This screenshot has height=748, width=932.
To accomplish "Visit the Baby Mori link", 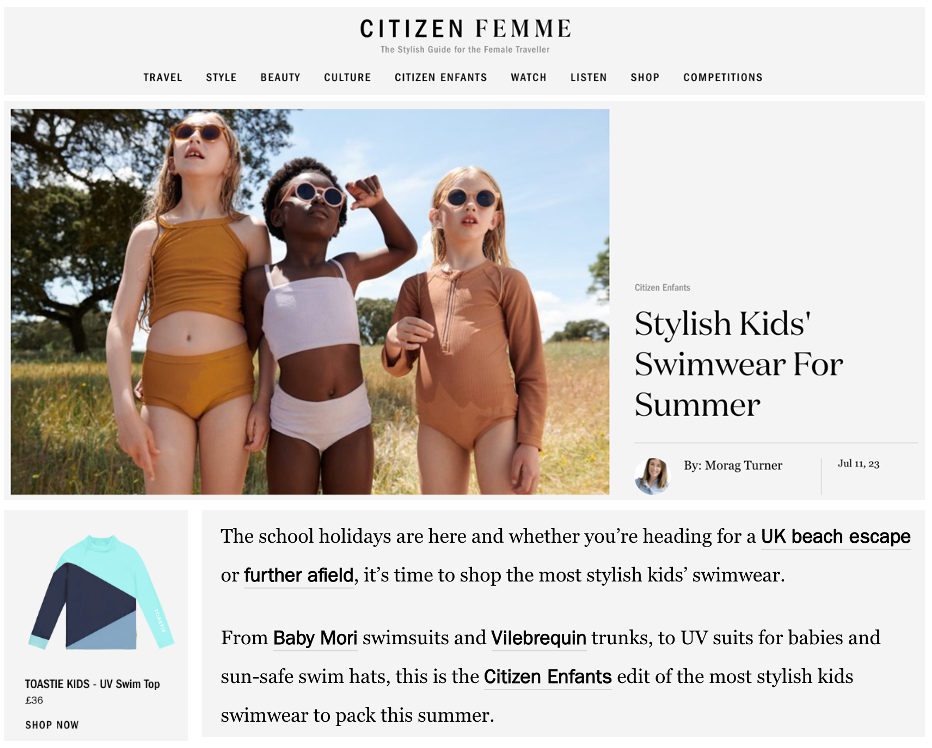I will [x=315, y=638].
